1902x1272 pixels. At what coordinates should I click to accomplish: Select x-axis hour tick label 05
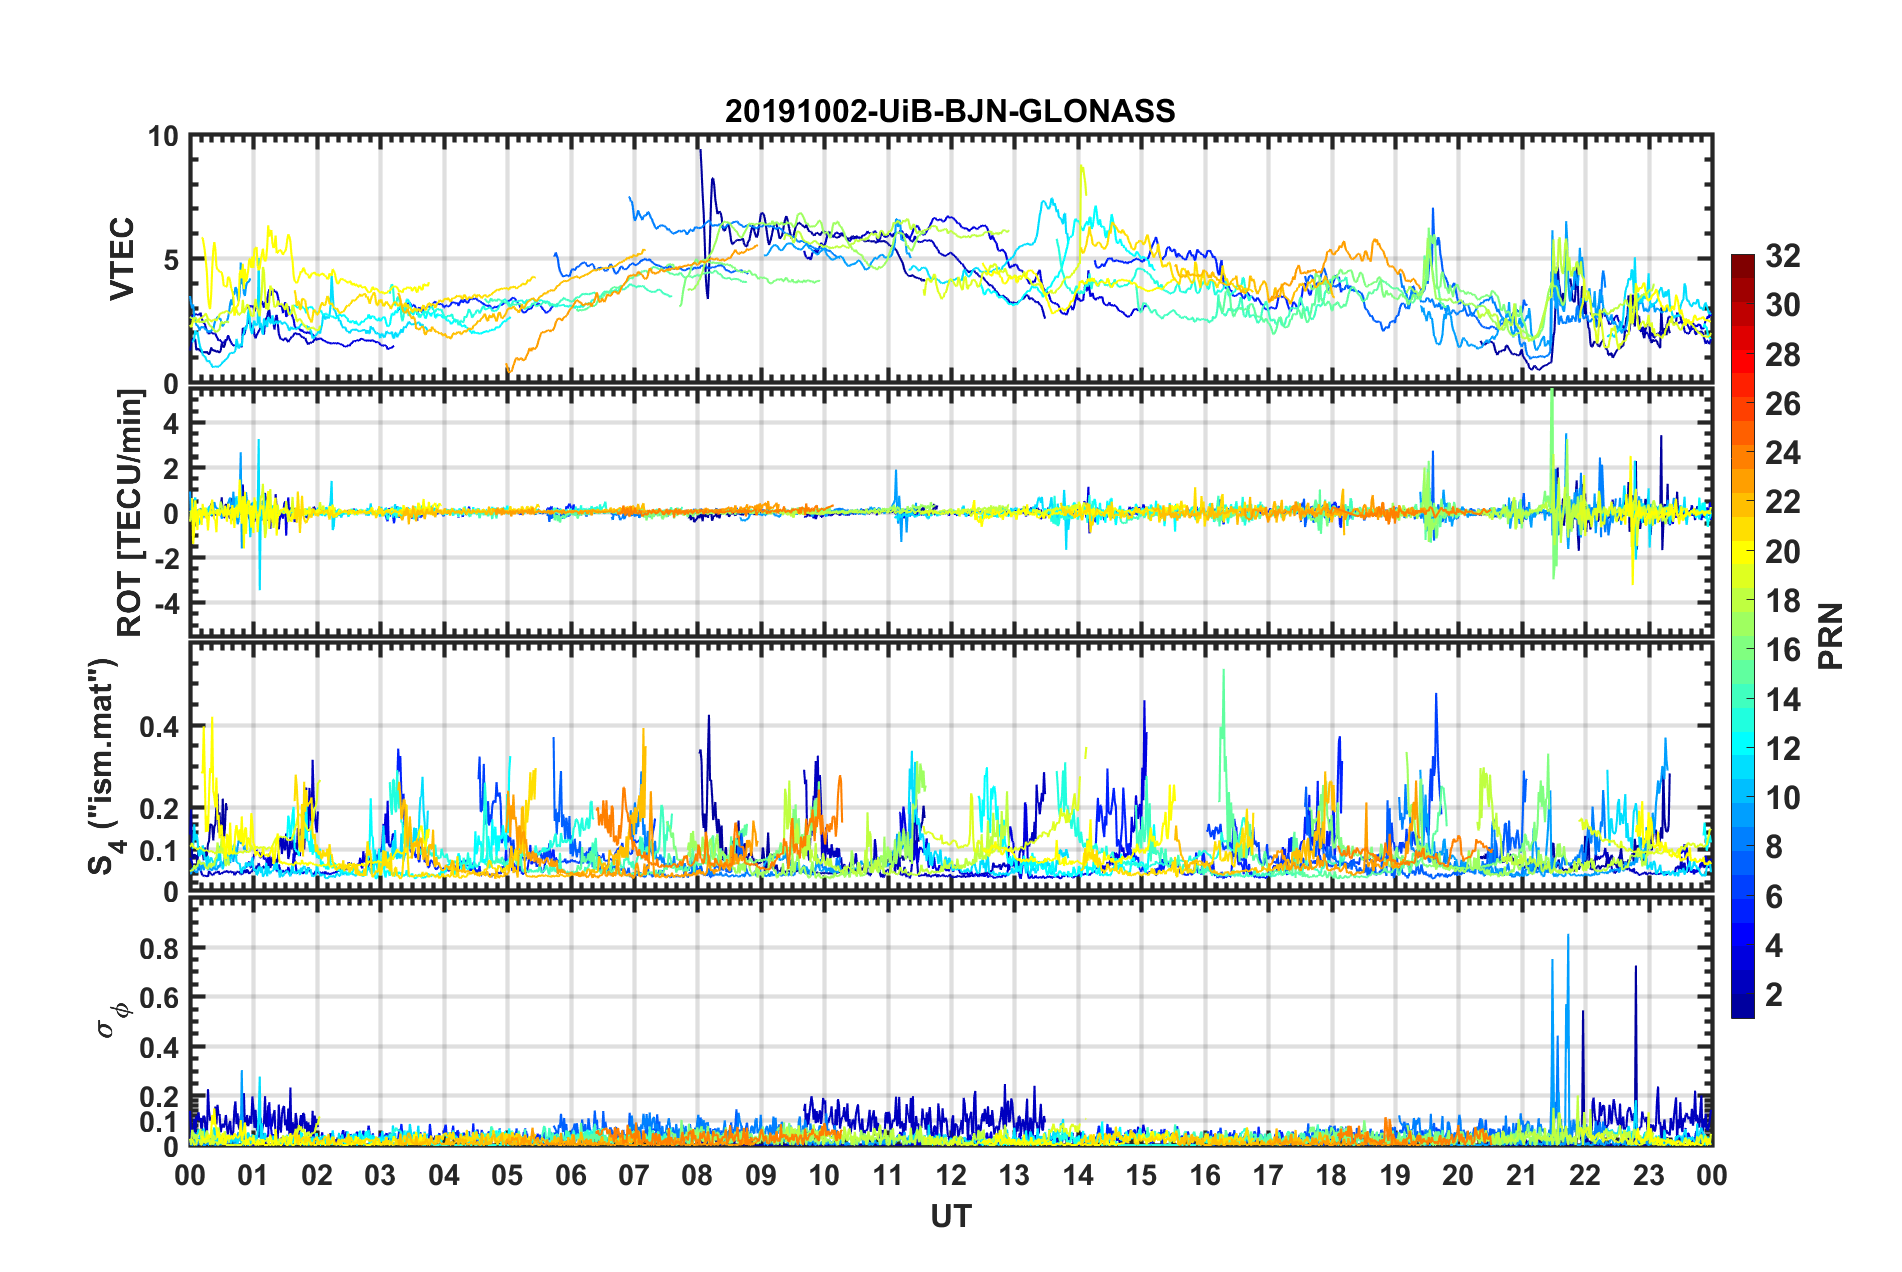pos(507,1175)
